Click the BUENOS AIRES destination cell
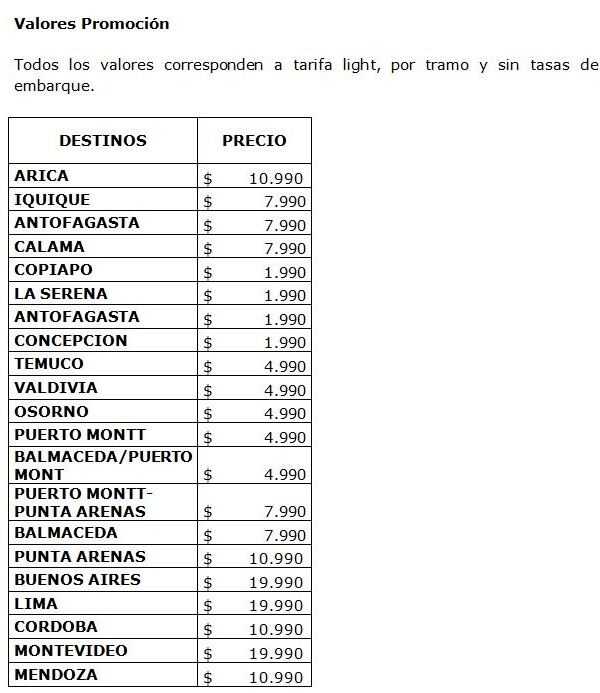Image resolution: width=600 pixels, height=693 pixels. 103,580
